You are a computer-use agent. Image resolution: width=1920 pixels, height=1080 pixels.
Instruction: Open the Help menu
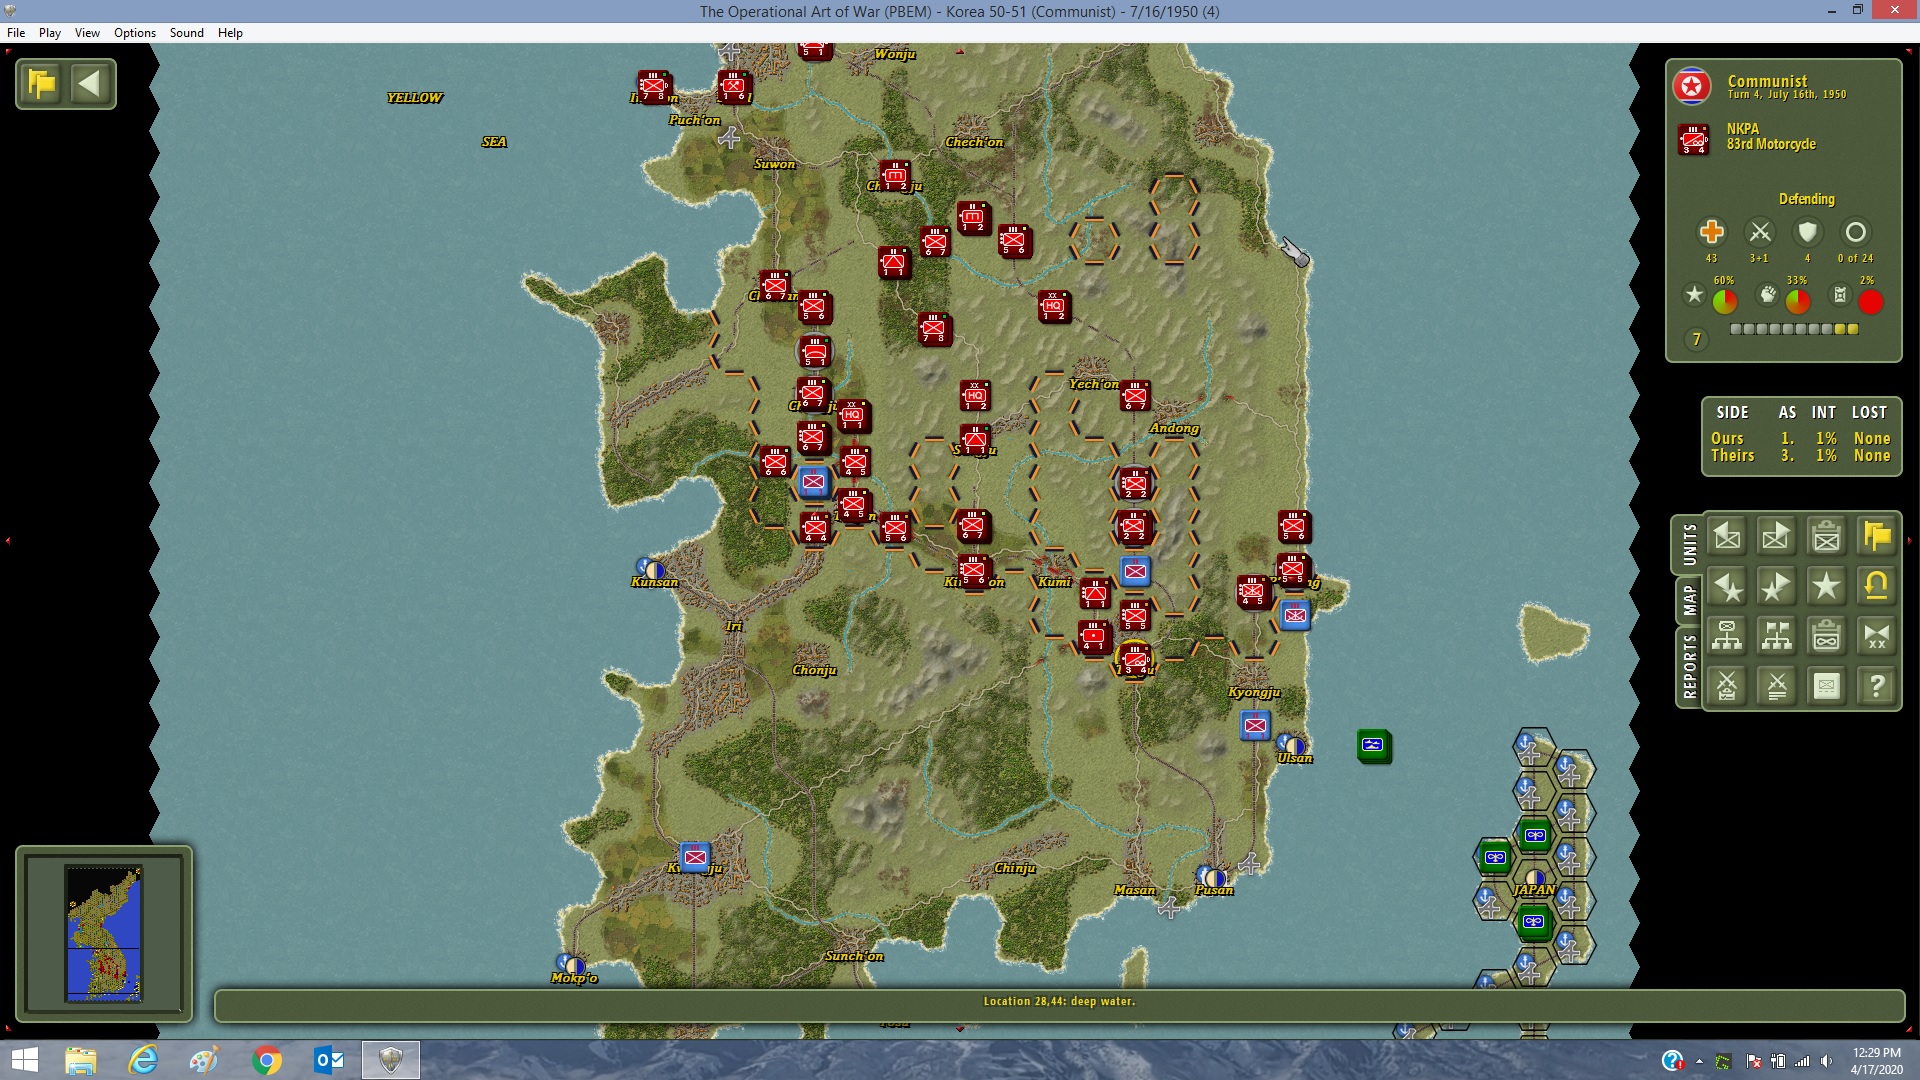[x=230, y=33]
